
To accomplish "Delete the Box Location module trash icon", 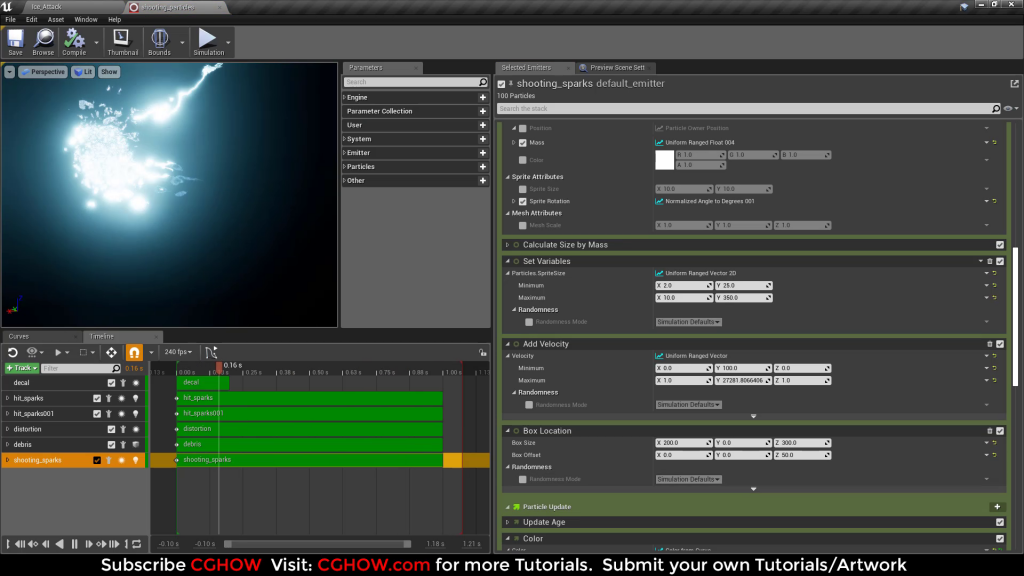I will pos(989,431).
